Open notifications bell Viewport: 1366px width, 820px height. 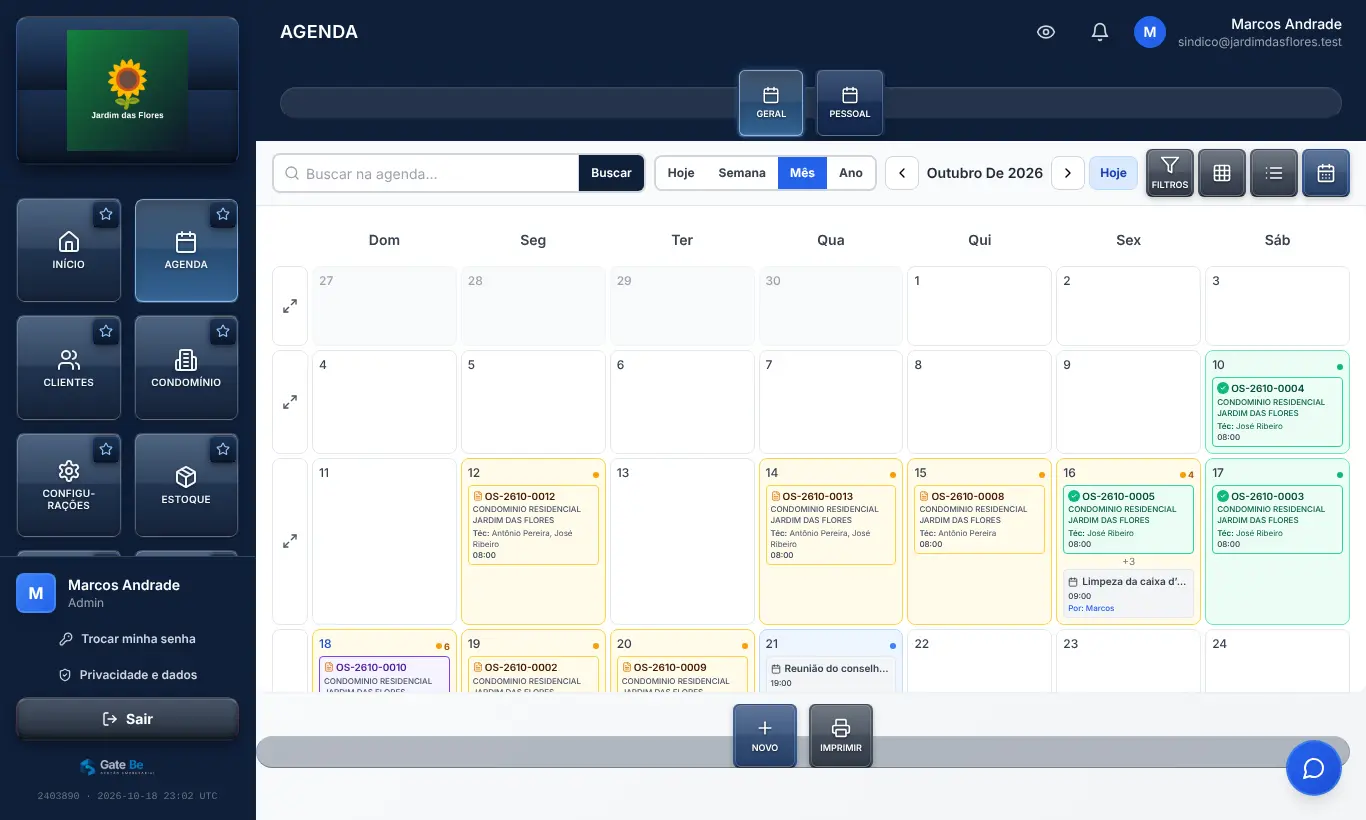click(x=1100, y=32)
